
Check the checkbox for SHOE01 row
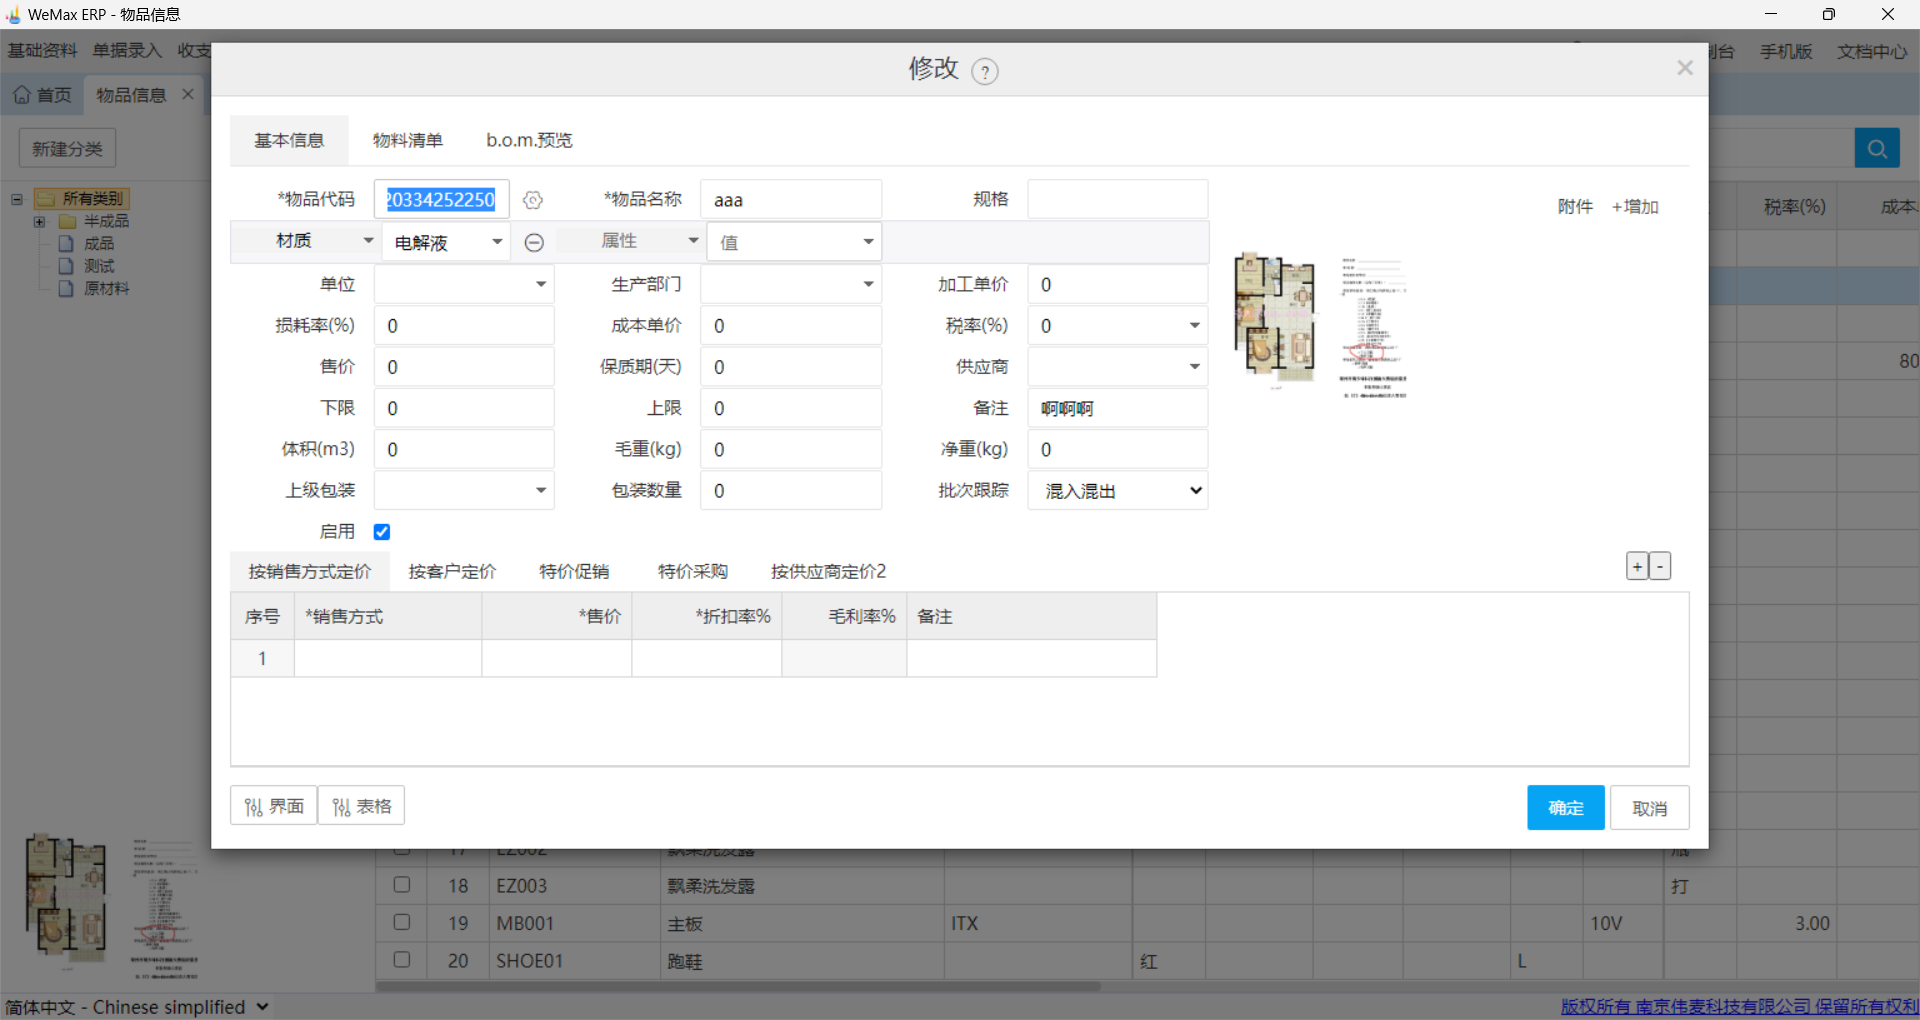(x=402, y=959)
